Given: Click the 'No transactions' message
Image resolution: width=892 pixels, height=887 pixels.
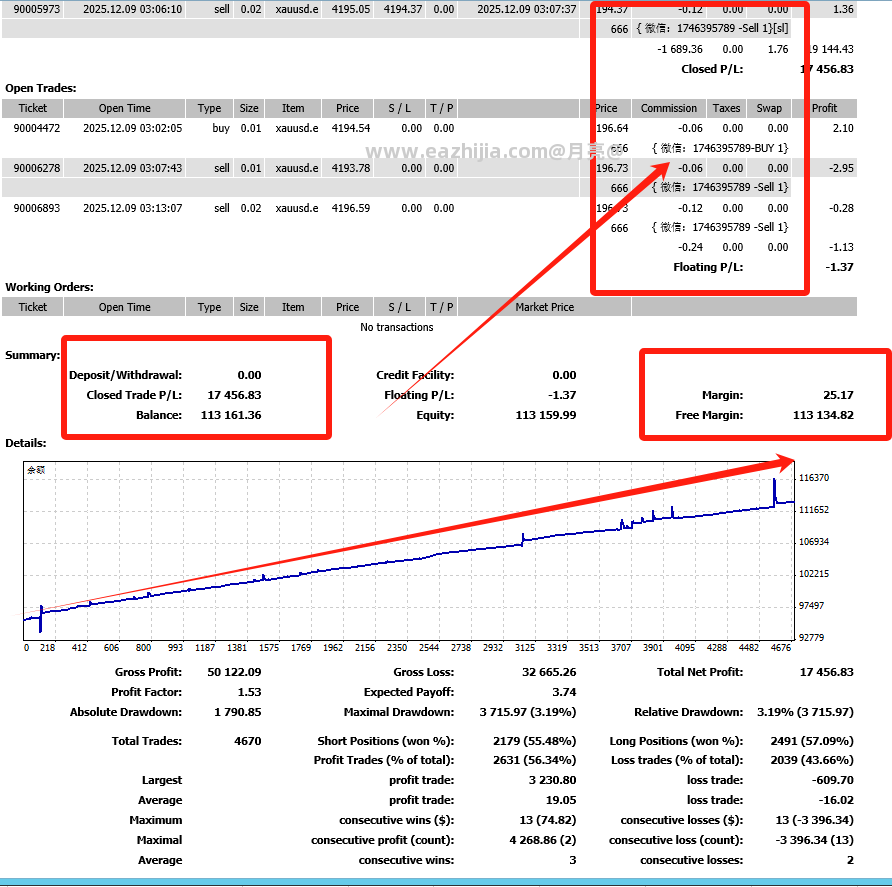Looking at the screenshot, I should point(397,327).
